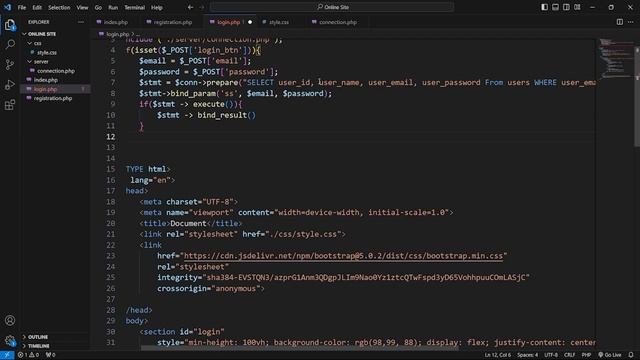Screen dimensions: 640x360
Task: Open the bootstrap CDN link in code
Action: coord(343,256)
